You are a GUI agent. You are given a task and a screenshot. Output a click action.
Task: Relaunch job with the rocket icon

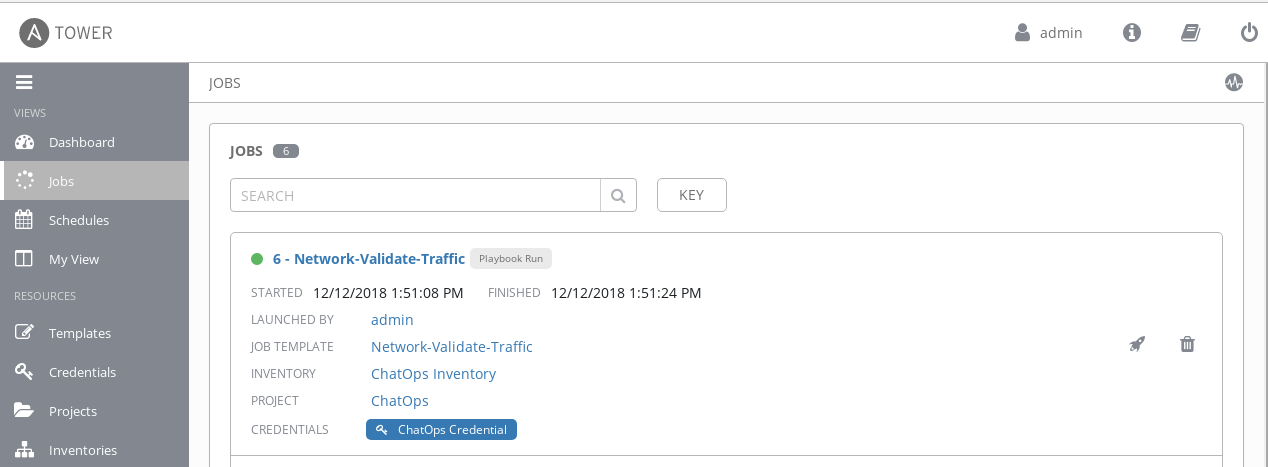tap(1137, 344)
